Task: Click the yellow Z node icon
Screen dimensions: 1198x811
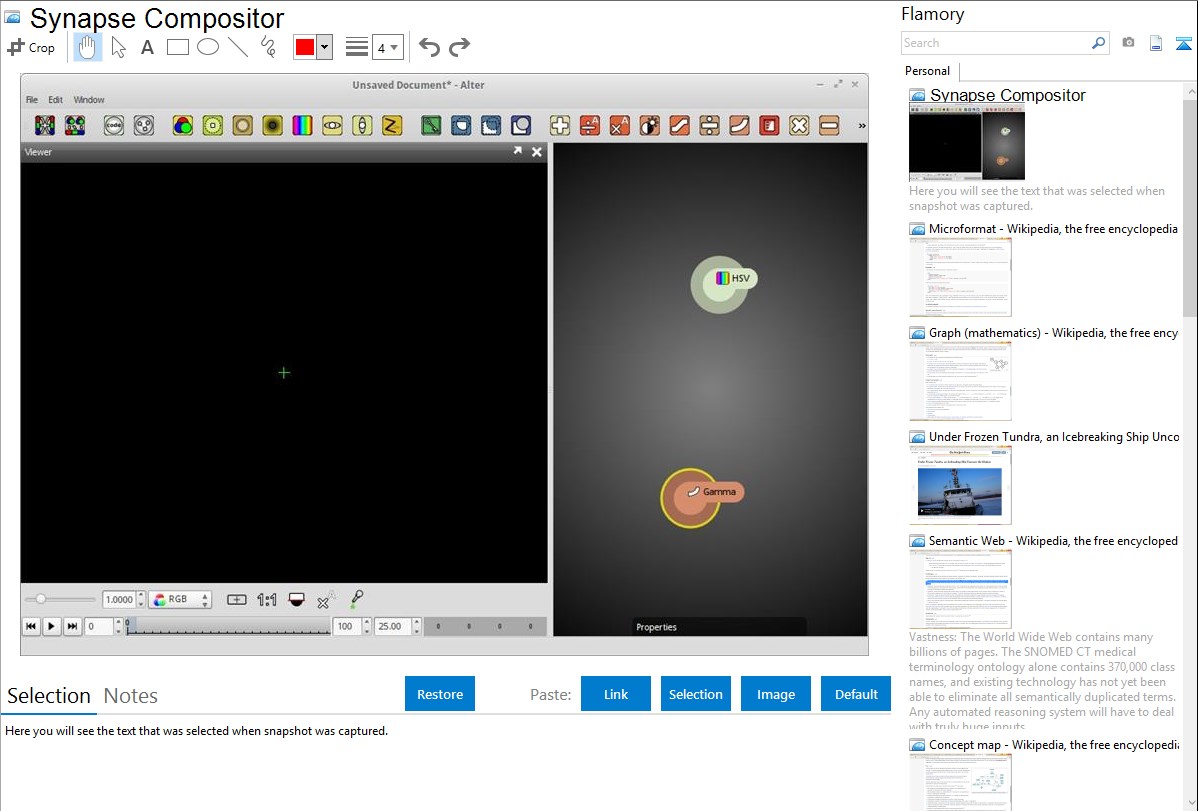Action: [x=392, y=125]
